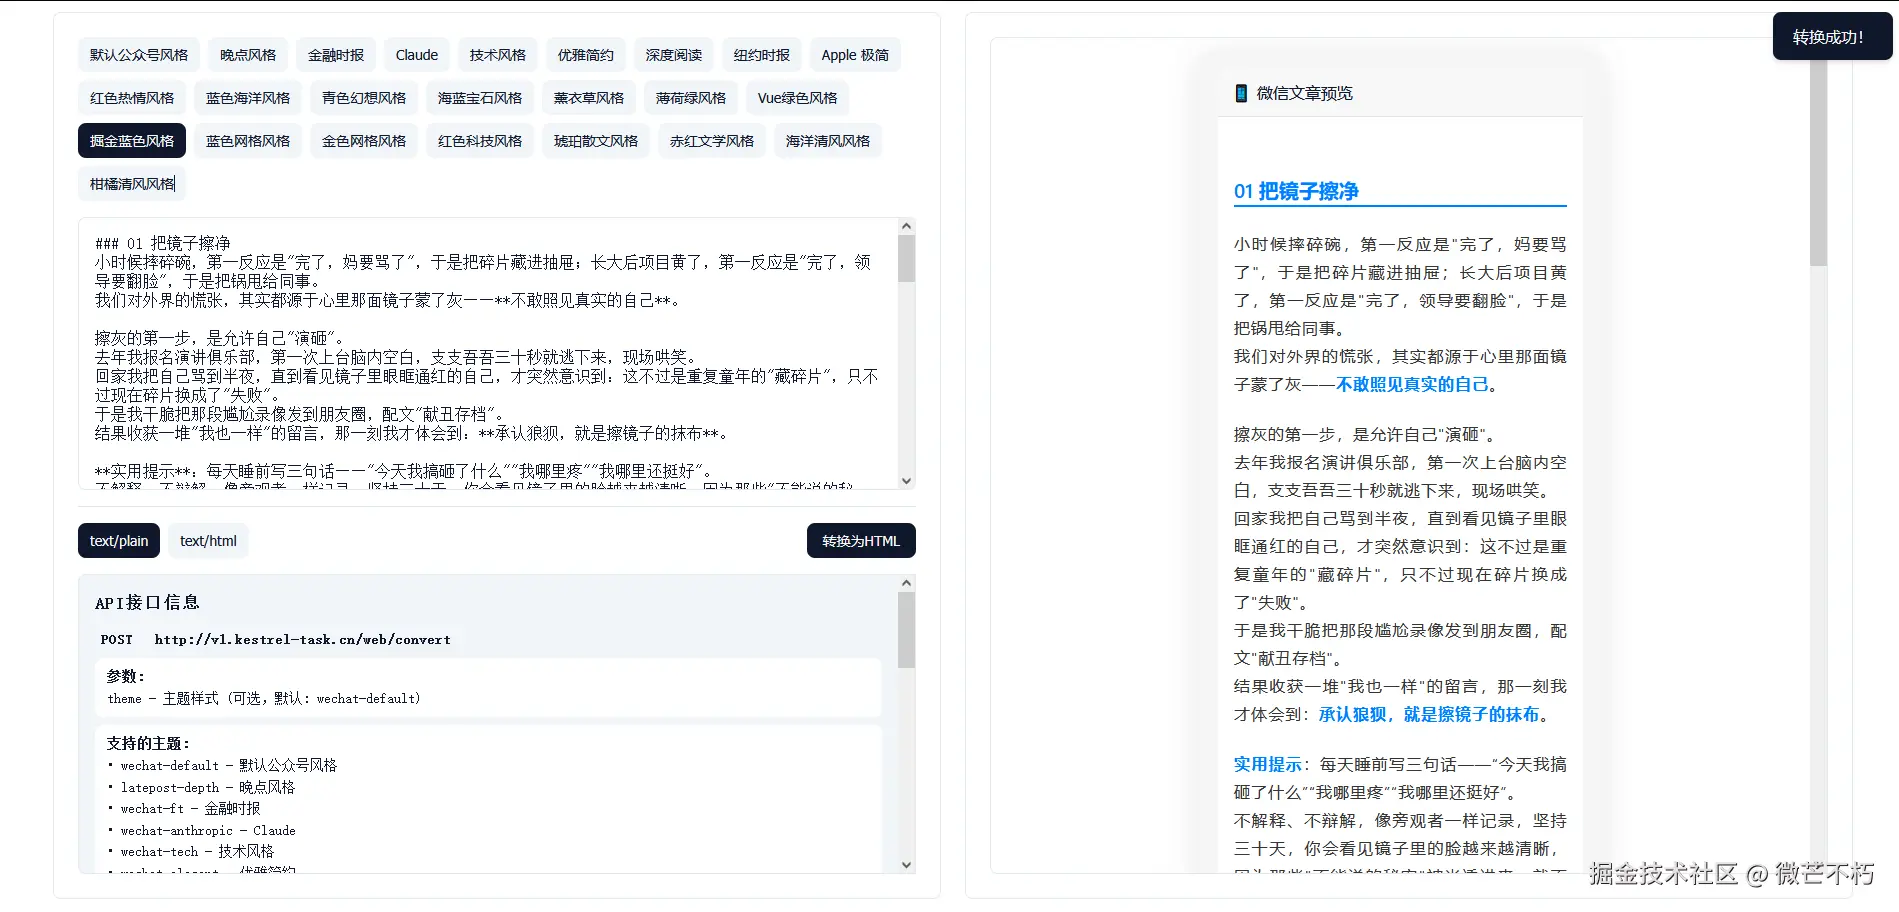Pick the Claude theme button
This screenshot has height=912, width=1899.
click(x=417, y=55)
